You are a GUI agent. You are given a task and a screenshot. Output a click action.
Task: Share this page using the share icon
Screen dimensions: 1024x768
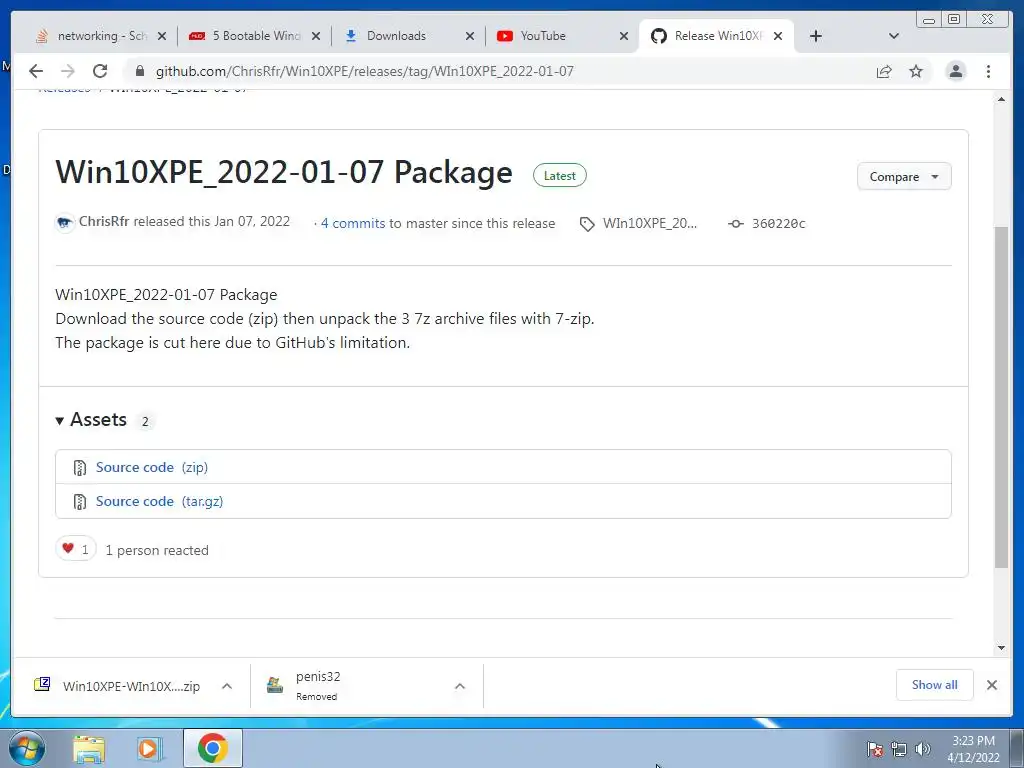[x=884, y=71]
